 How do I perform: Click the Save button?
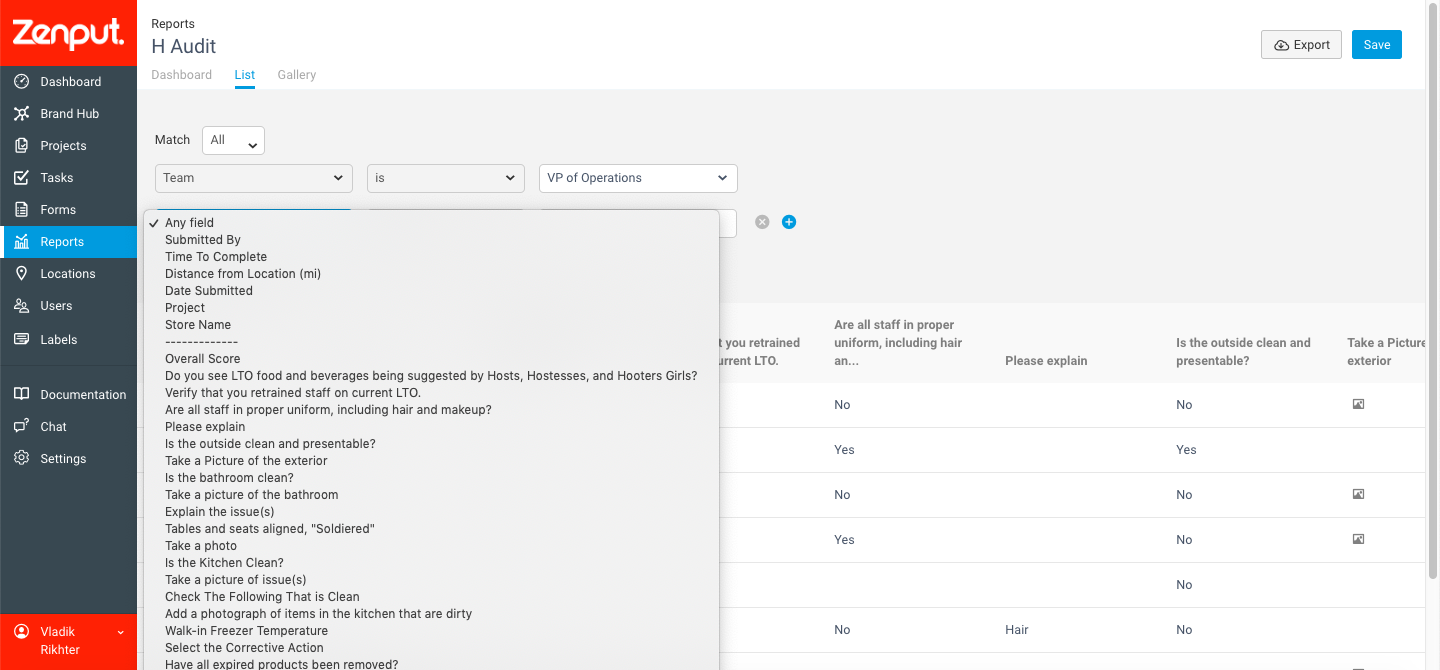[1377, 45]
